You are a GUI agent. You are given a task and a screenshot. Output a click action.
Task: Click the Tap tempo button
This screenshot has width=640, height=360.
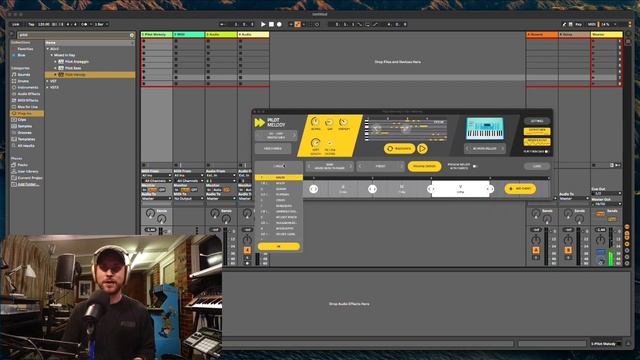tap(31, 24)
